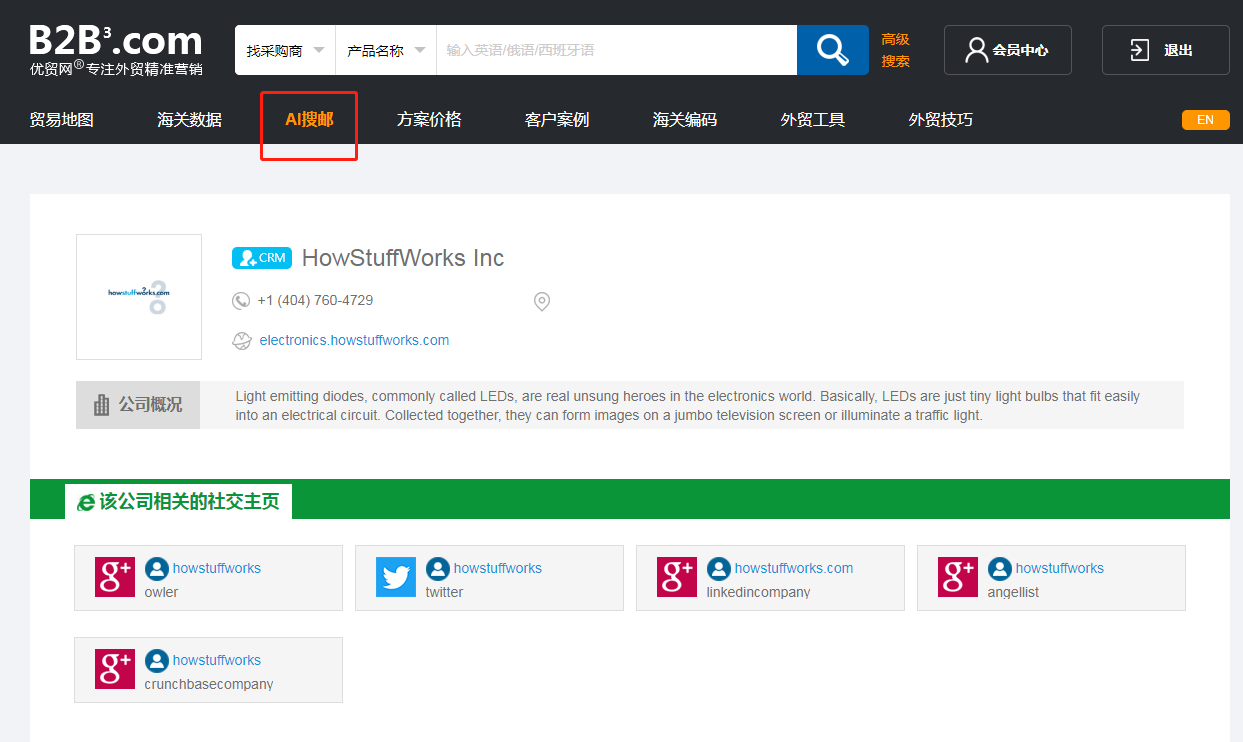The image size is (1243, 742).
Task: Click the Google+ icon on the linkedincompany card
Action: tap(677, 578)
